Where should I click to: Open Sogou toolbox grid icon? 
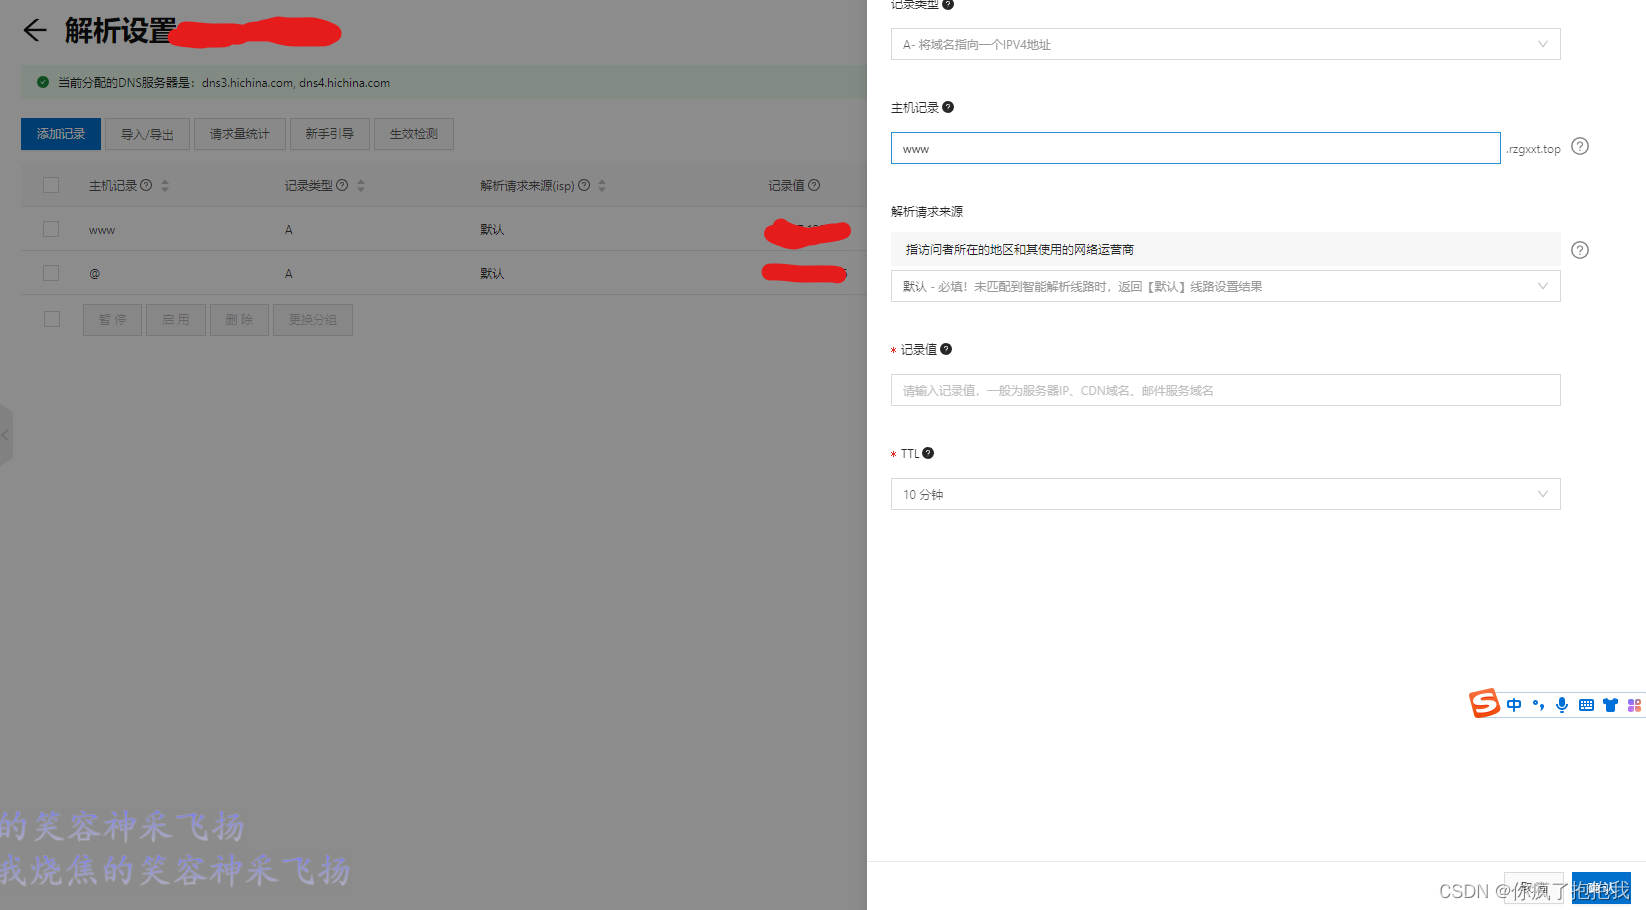coord(1634,705)
